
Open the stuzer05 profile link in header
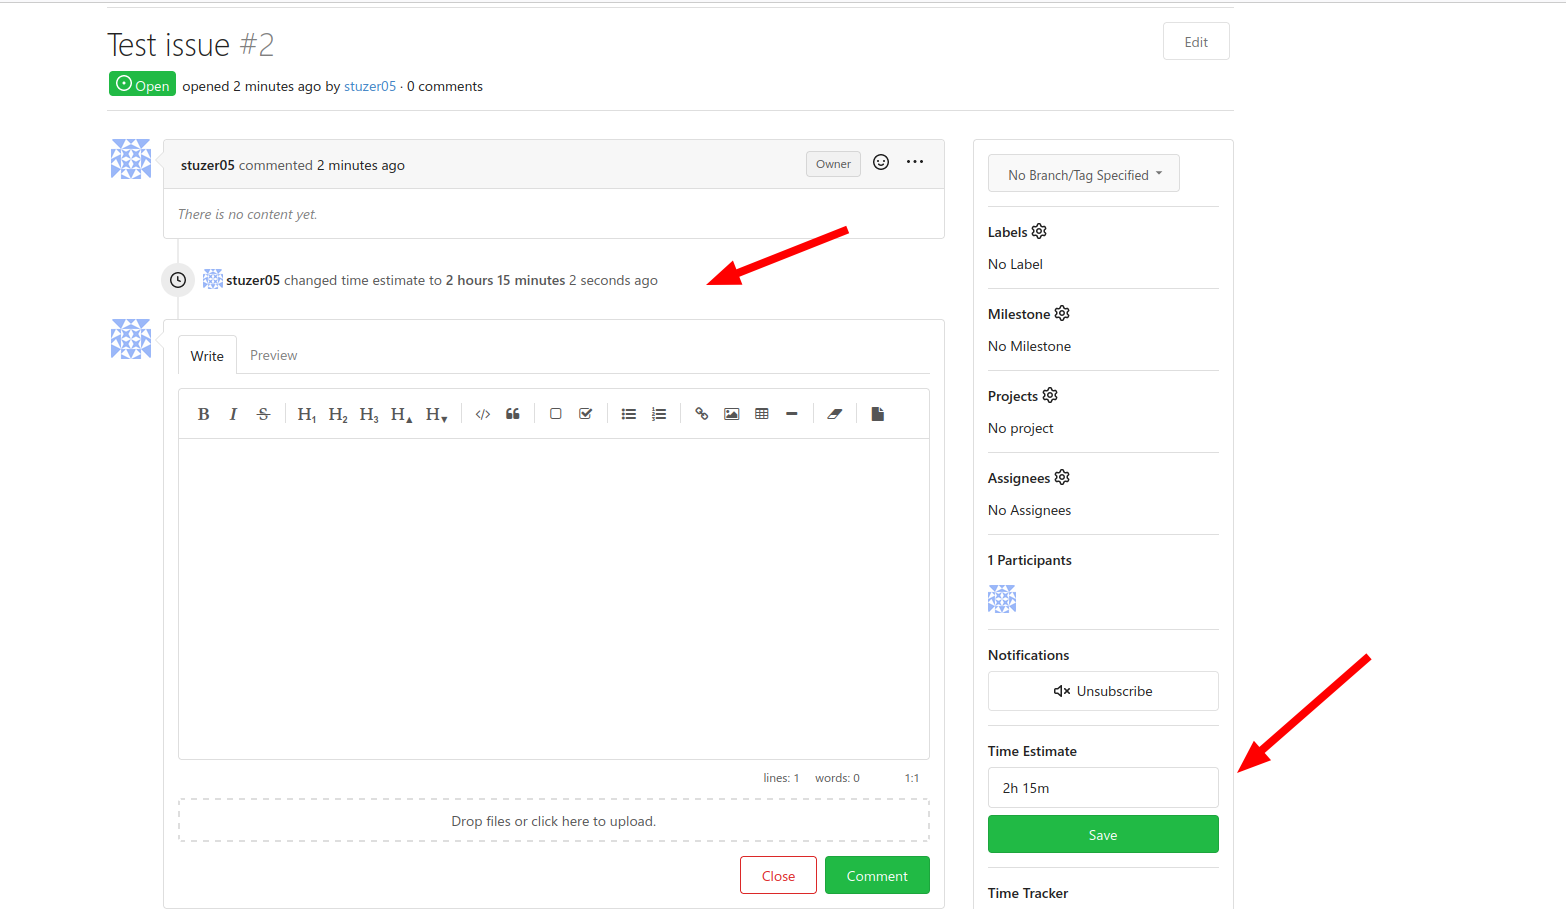pos(370,86)
